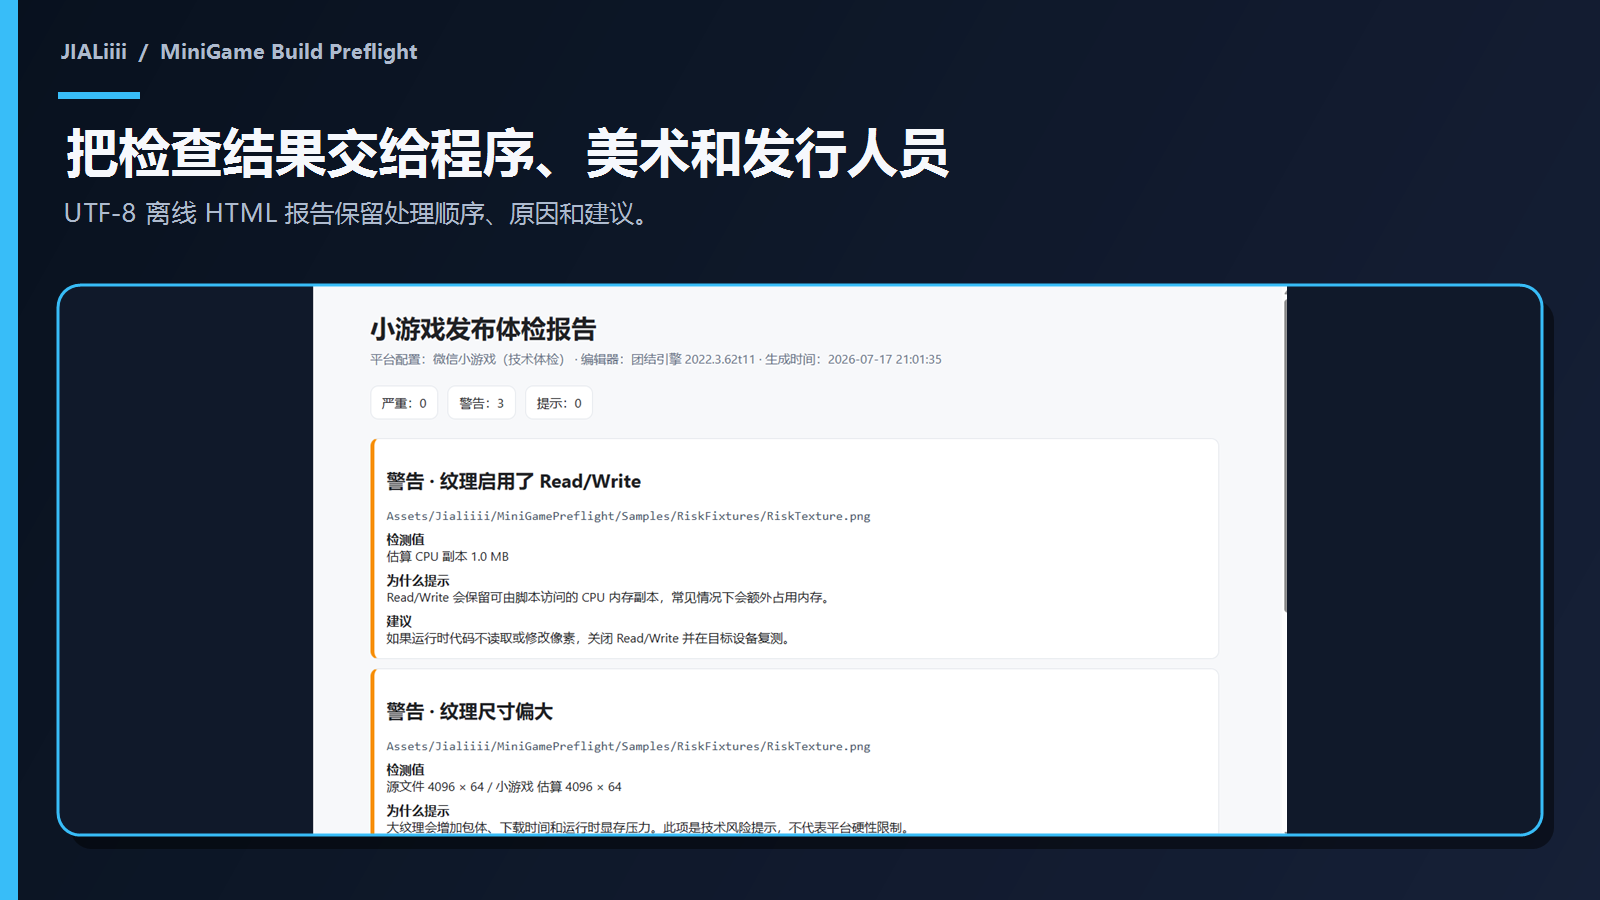Click the 警告 · 纹理尺寸偏大 heading

click(x=470, y=711)
